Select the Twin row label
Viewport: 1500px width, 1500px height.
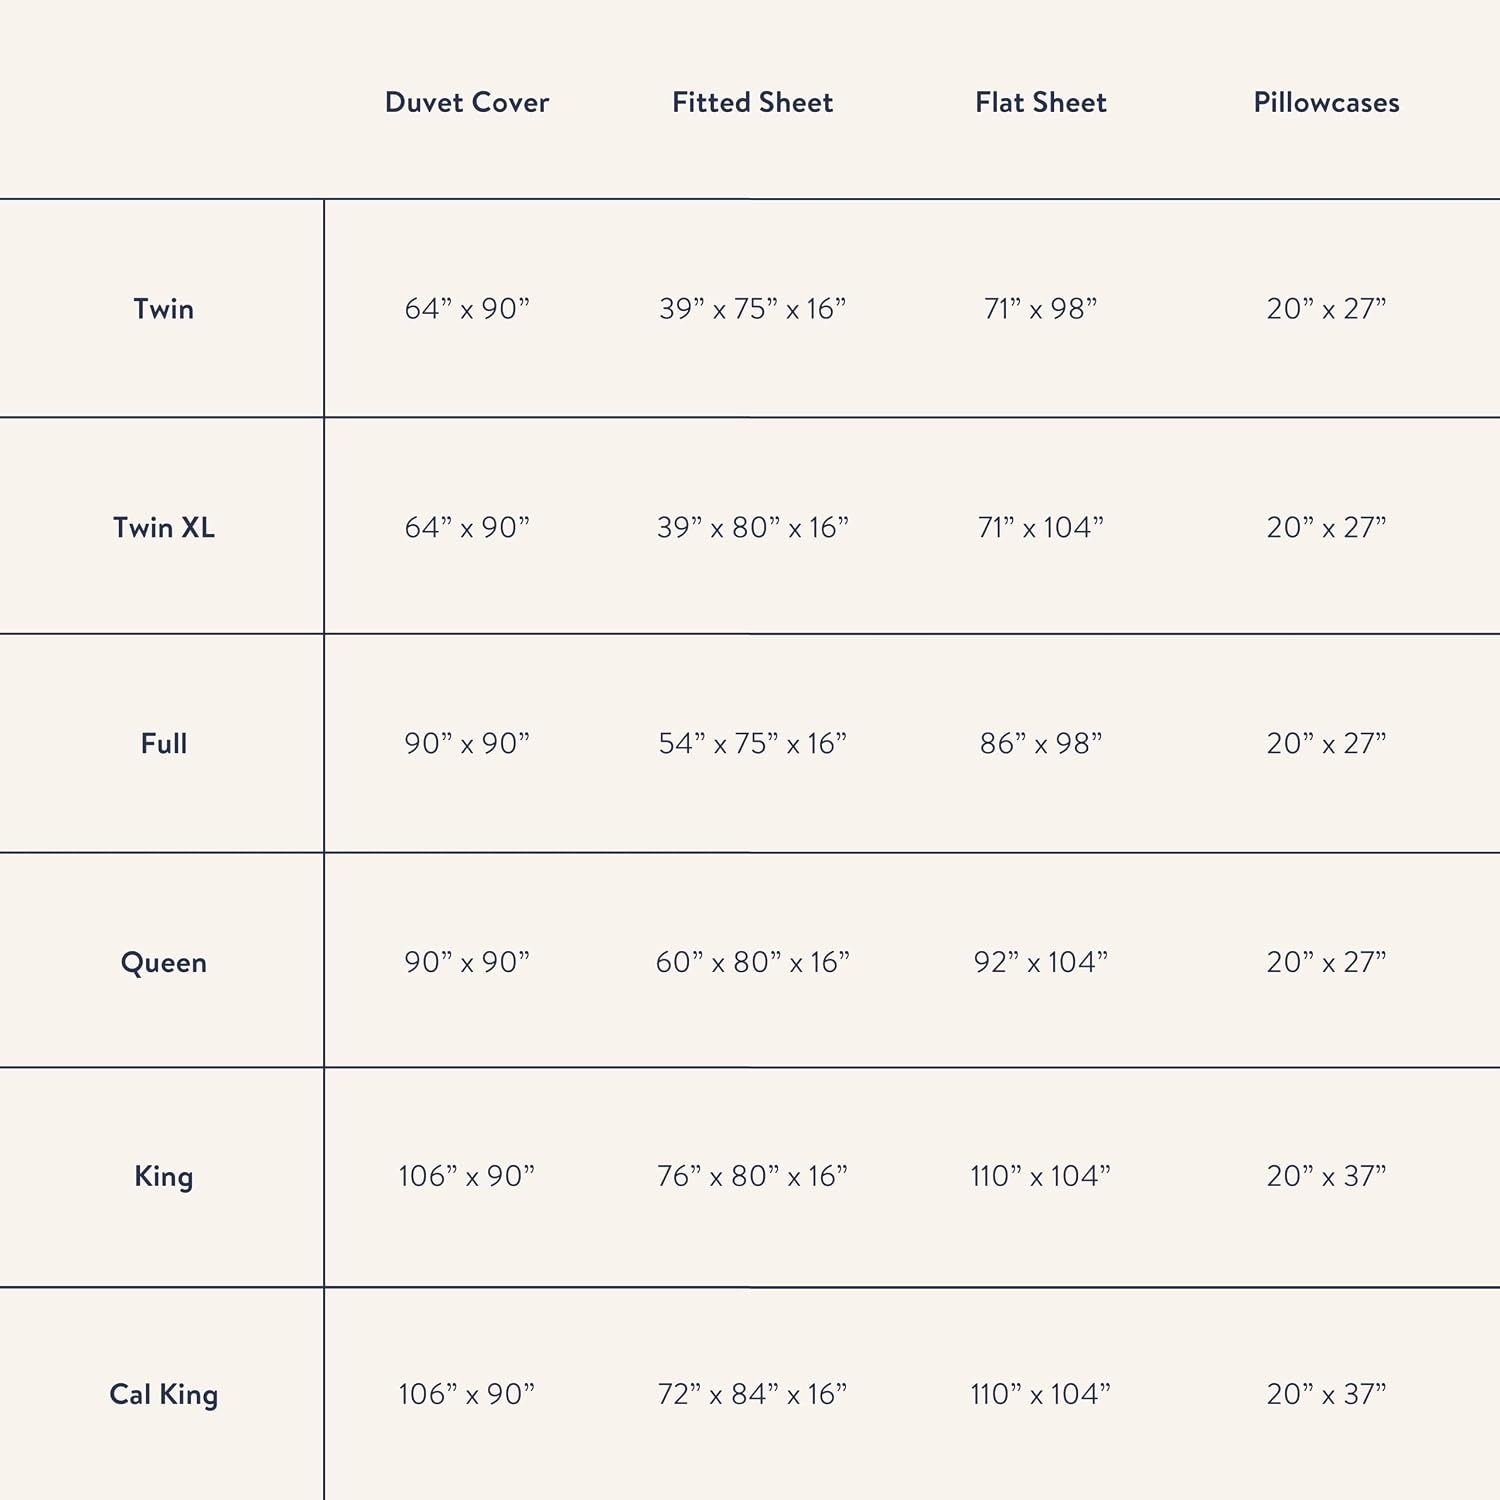click(x=164, y=308)
